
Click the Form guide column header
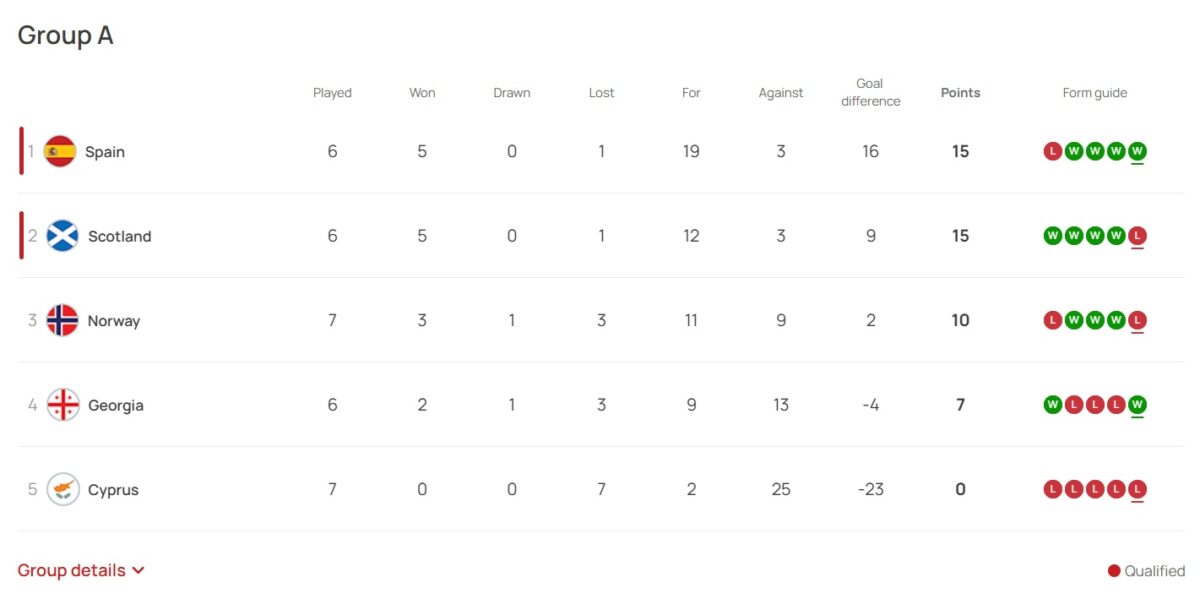click(x=1095, y=93)
